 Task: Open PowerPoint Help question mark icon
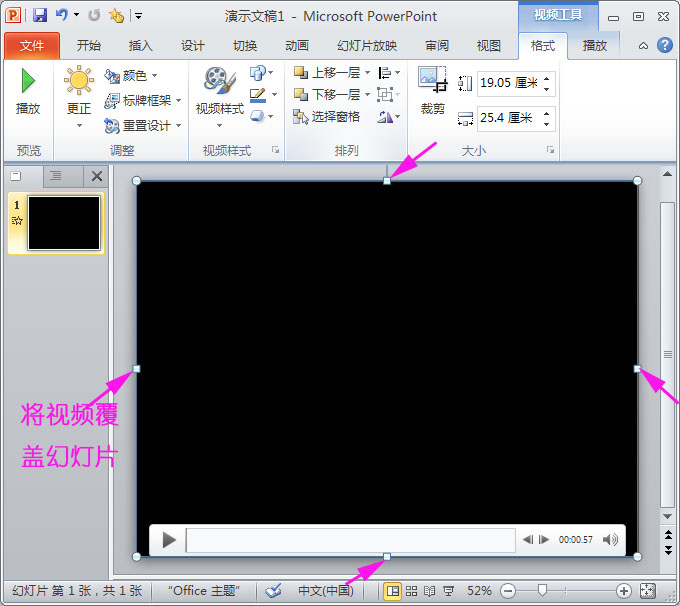click(x=665, y=45)
